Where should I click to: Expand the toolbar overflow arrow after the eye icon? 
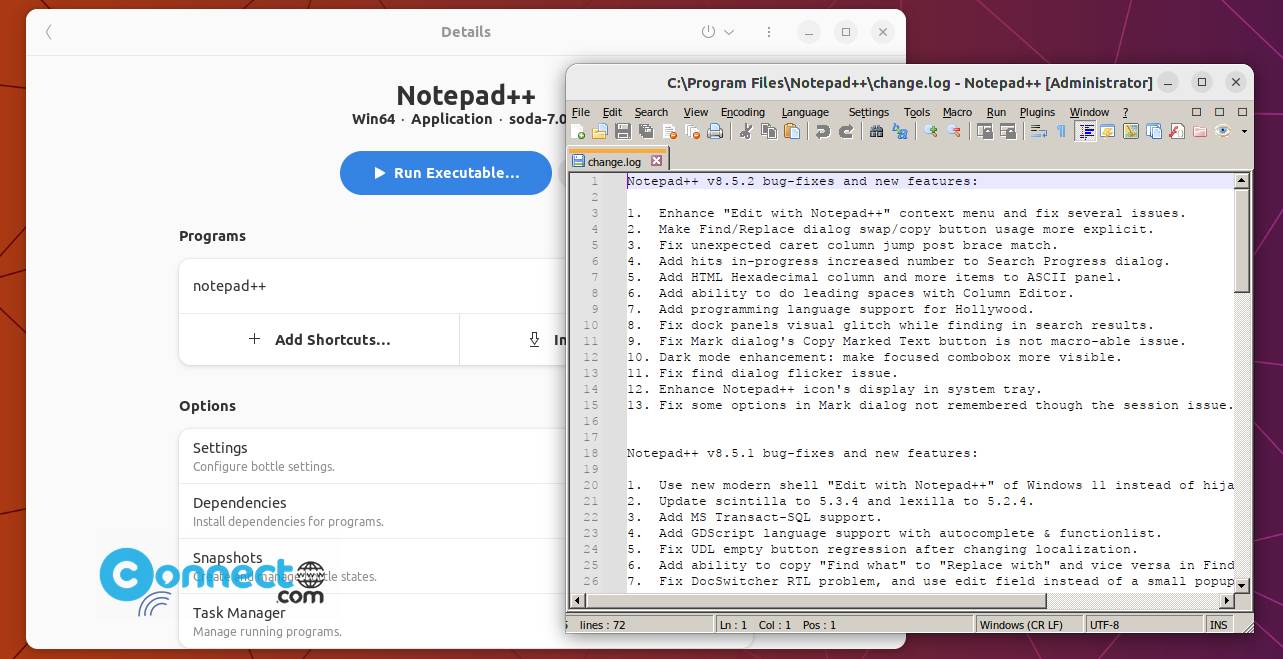[x=1244, y=131]
